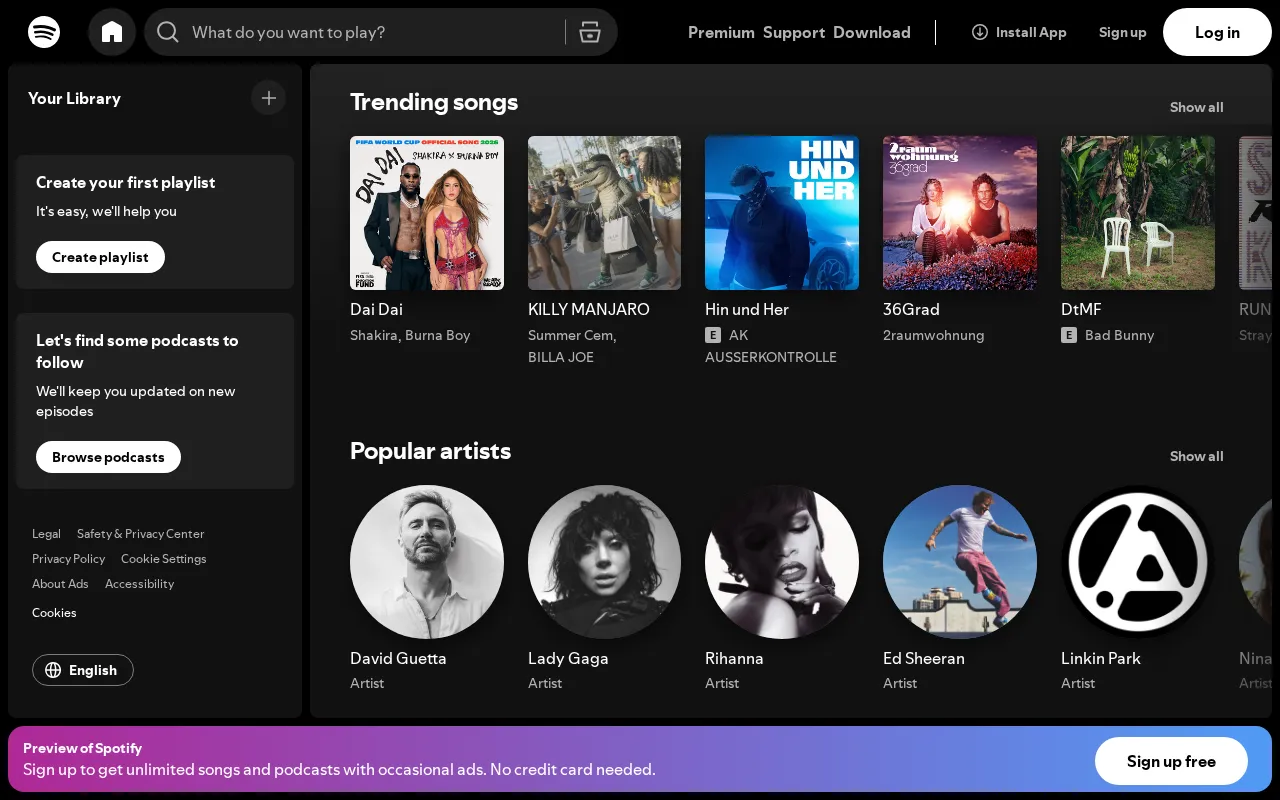The image size is (1280, 800).
Task: Go to Home via house icon
Action: pyautogui.click(x=112, y=32)
